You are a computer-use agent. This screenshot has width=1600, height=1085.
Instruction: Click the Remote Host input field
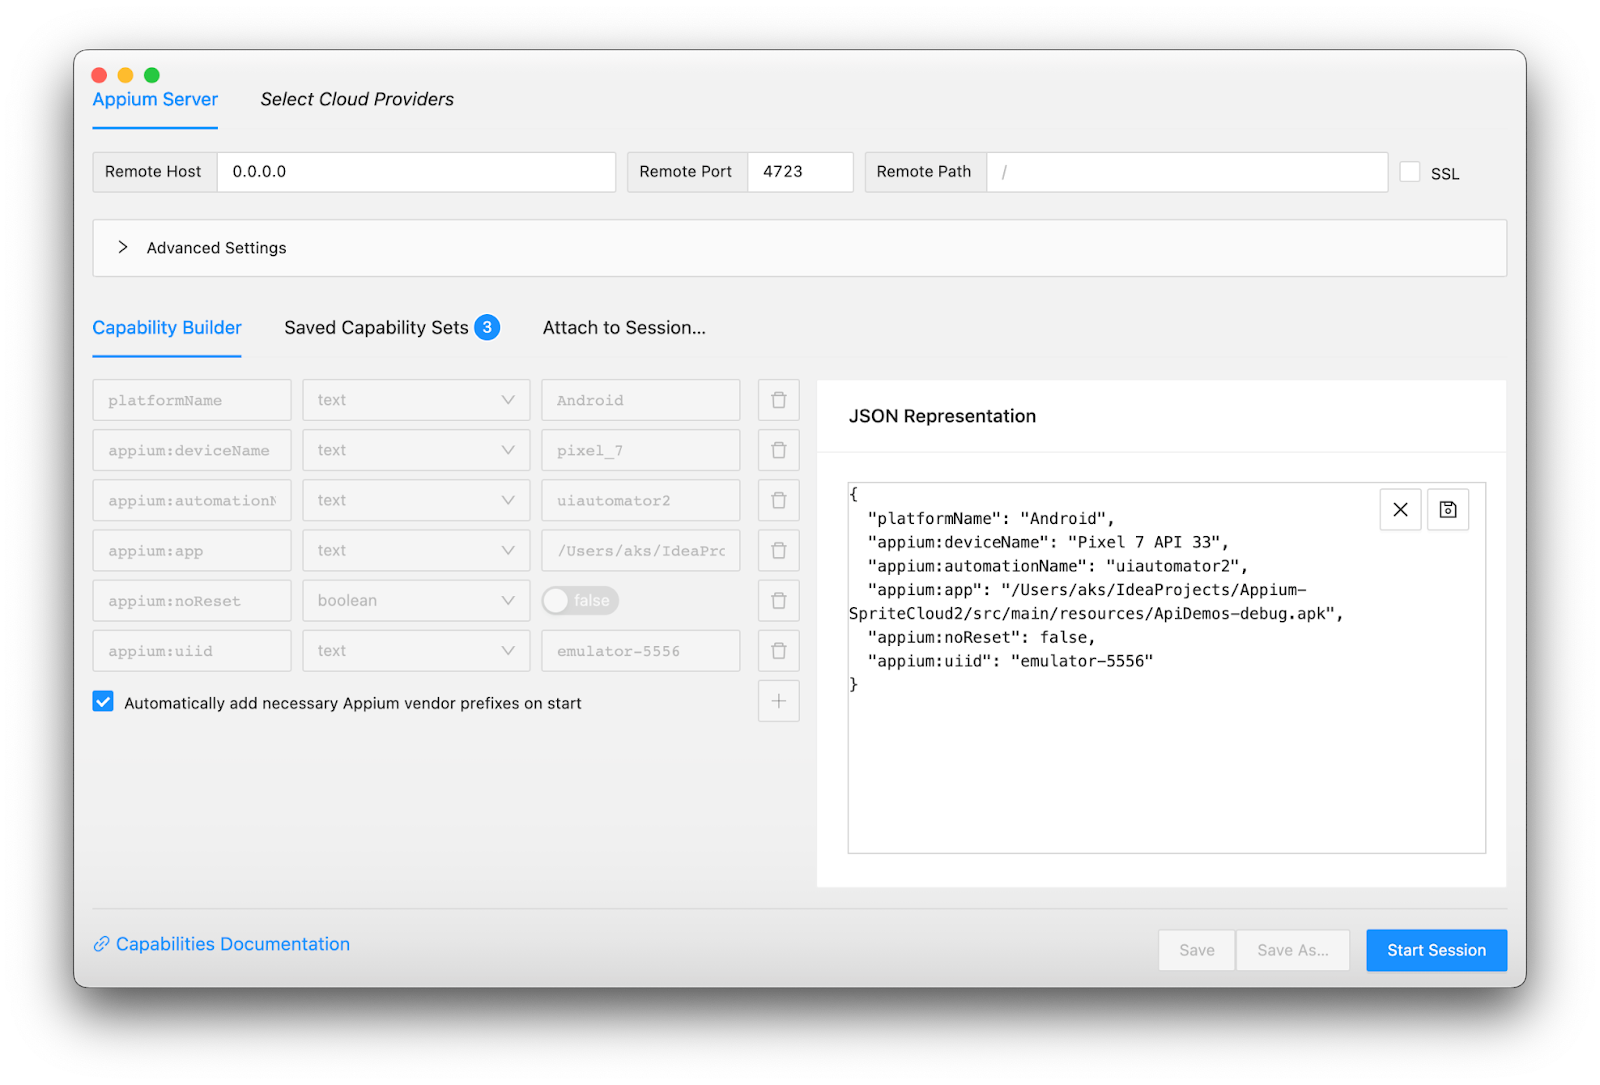point(416,172)
